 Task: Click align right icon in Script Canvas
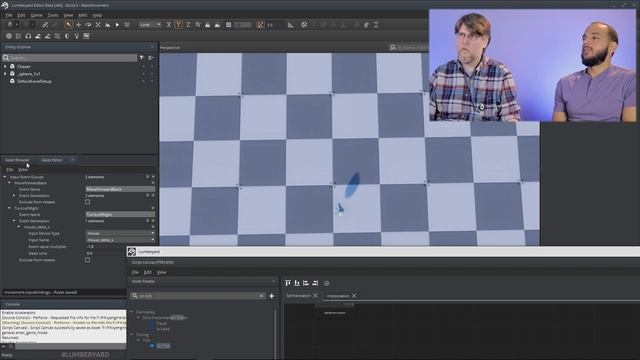pos(315,283)
